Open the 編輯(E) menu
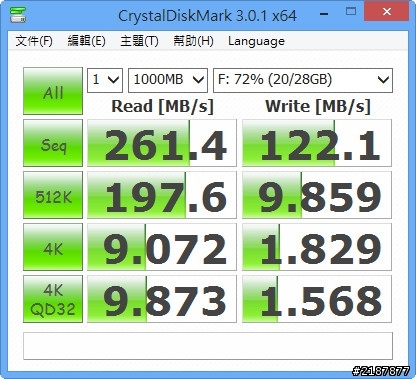 tap(87, 41)
